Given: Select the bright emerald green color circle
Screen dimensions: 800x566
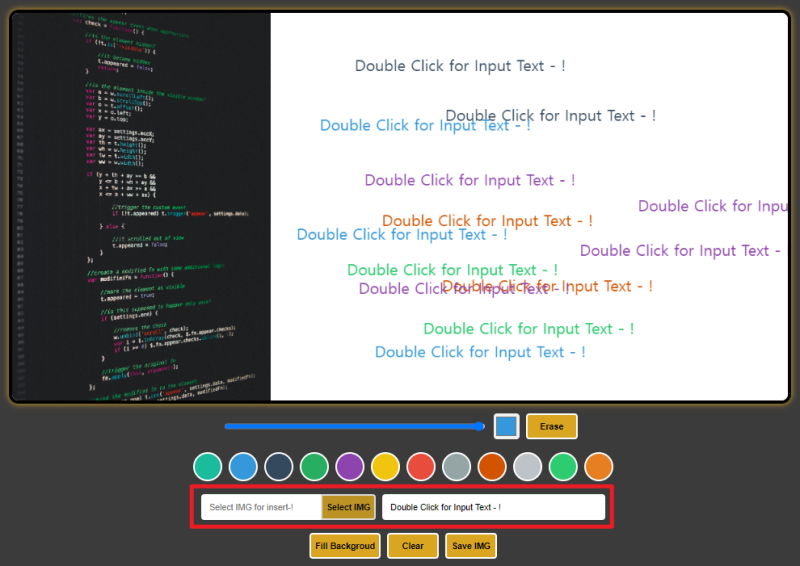Looking at the screenshot, I should tap(563, 466).
